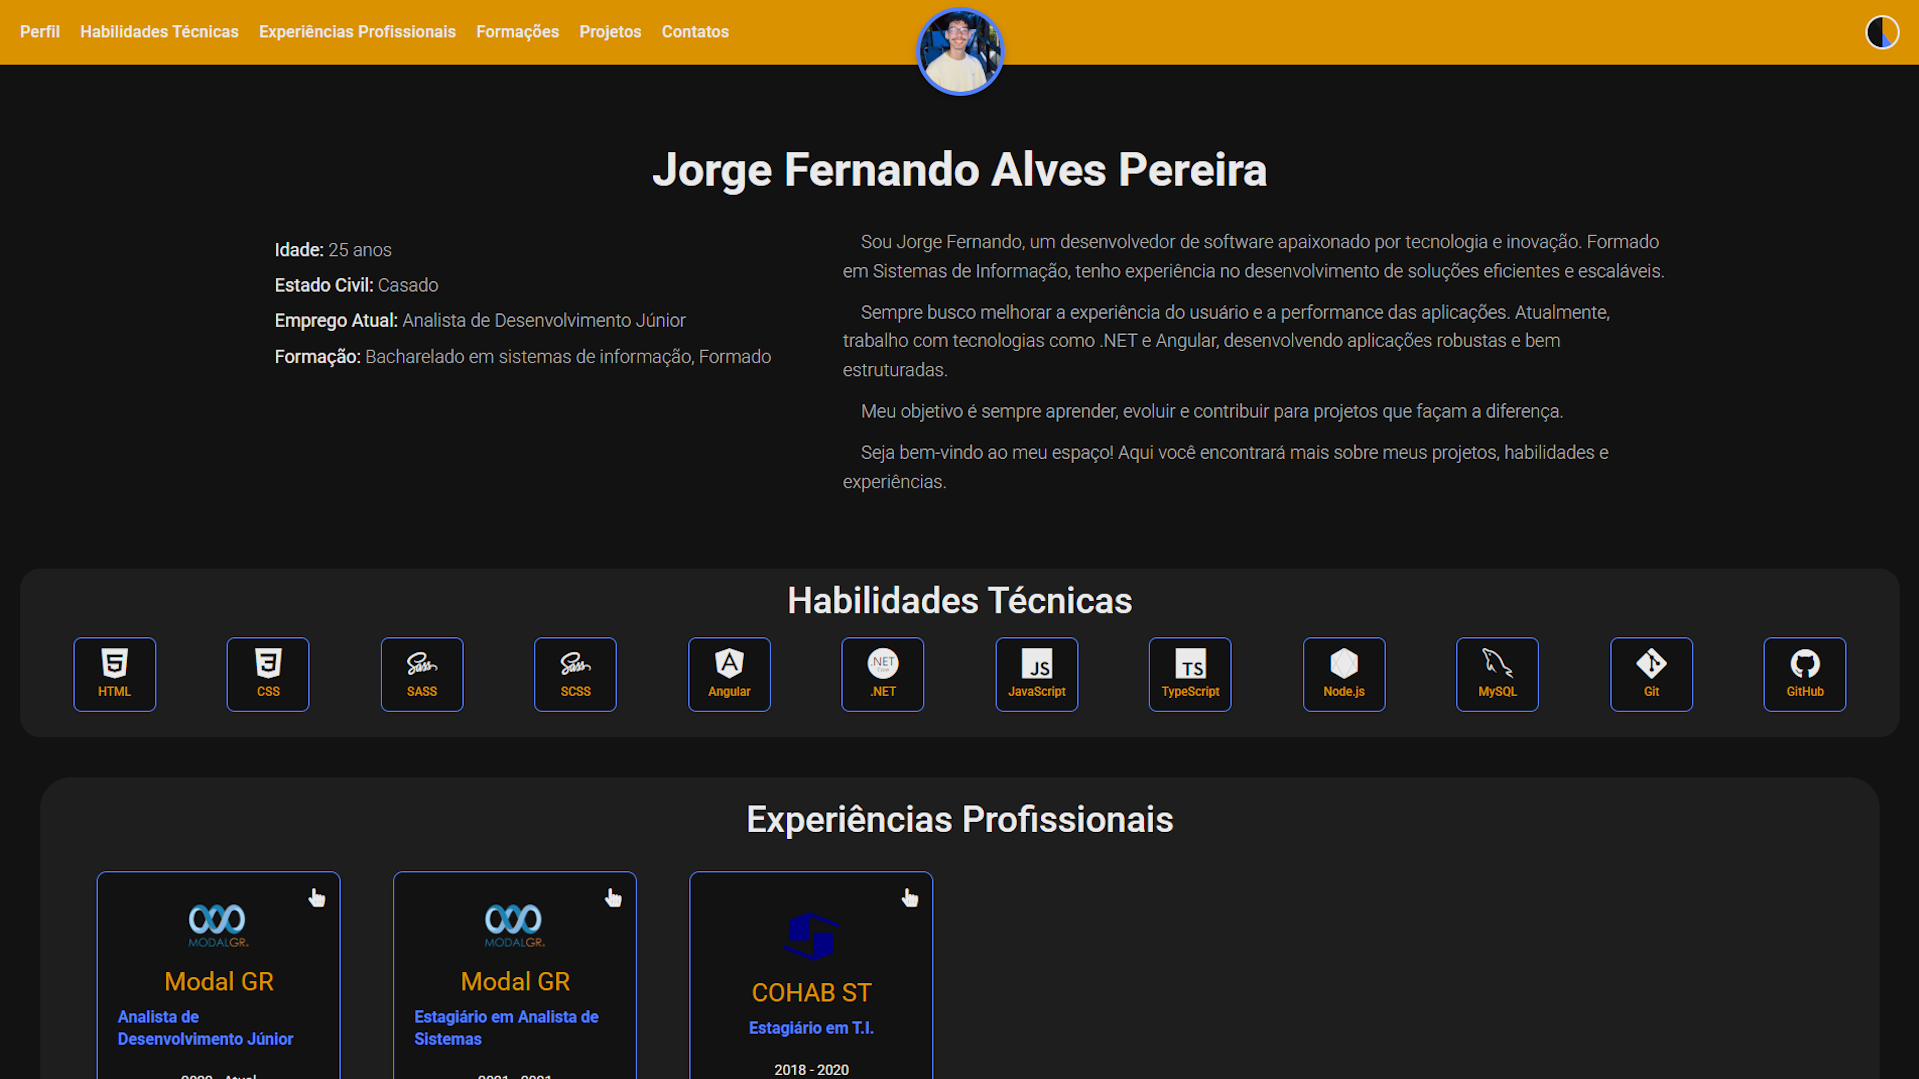Select the Git skill card
Screen dimensions: 1919x1079
(x=1651, y=674)
